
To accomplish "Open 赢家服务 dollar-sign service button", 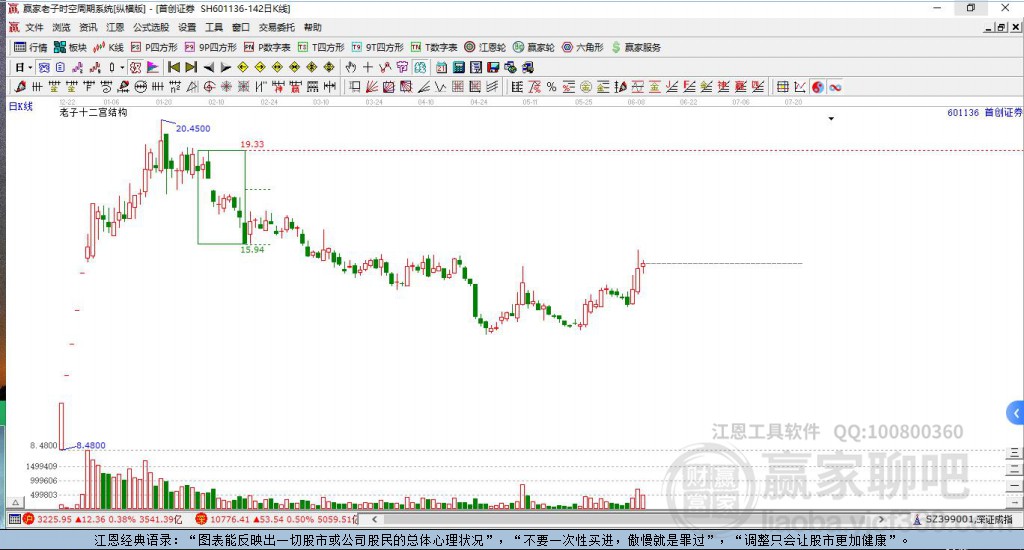I will tap(636, 47).
